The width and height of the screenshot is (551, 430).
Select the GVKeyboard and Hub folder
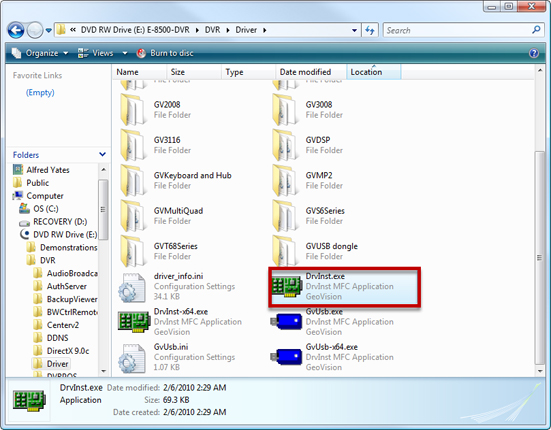click(176, 181)
